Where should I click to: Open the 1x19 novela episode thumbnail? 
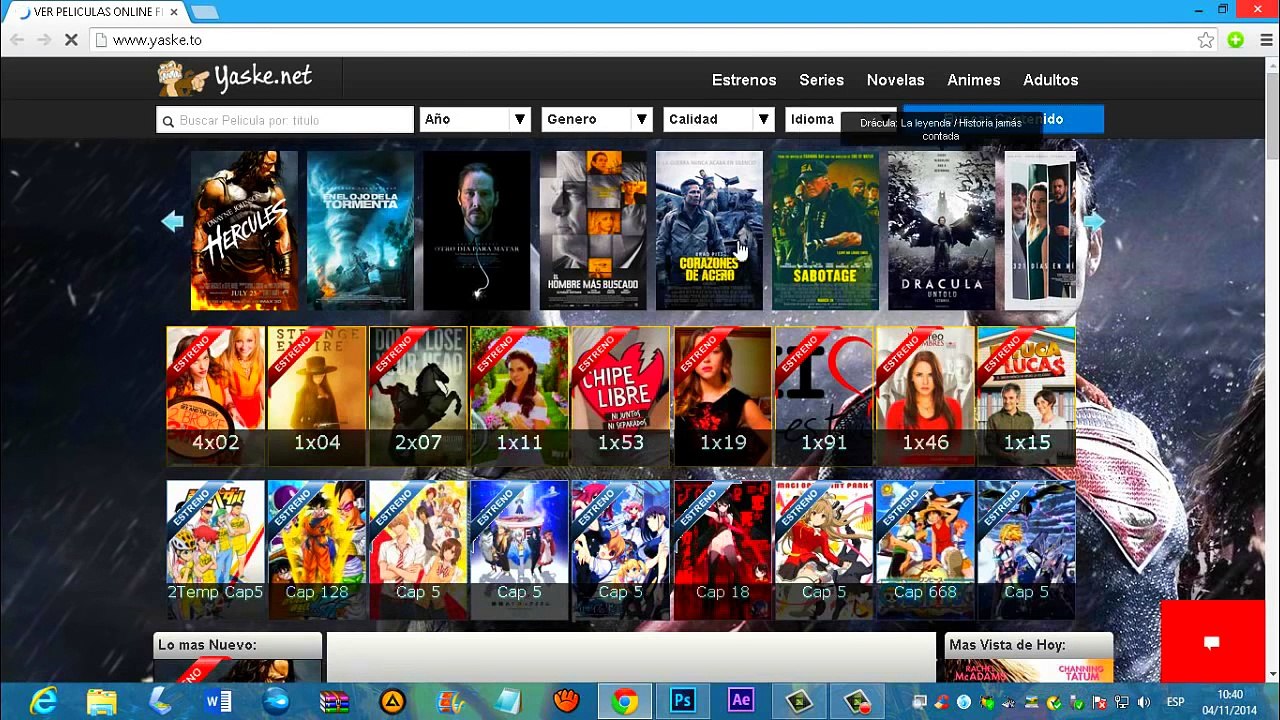pyautogui.click(x=723, y=396)
